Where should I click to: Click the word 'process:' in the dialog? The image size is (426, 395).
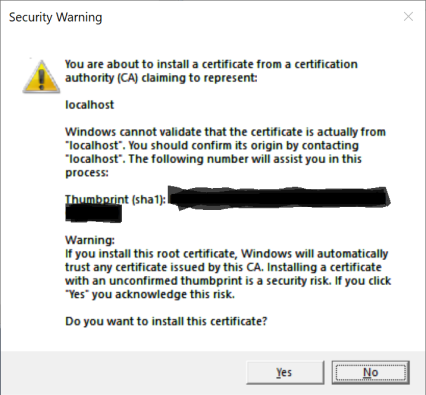[87, 173]
